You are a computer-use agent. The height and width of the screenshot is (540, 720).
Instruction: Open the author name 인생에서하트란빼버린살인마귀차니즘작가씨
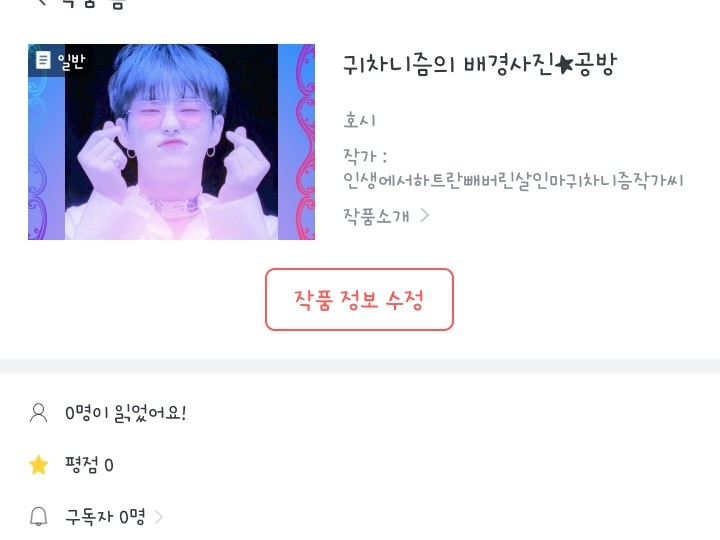click(x=513, y=180)
